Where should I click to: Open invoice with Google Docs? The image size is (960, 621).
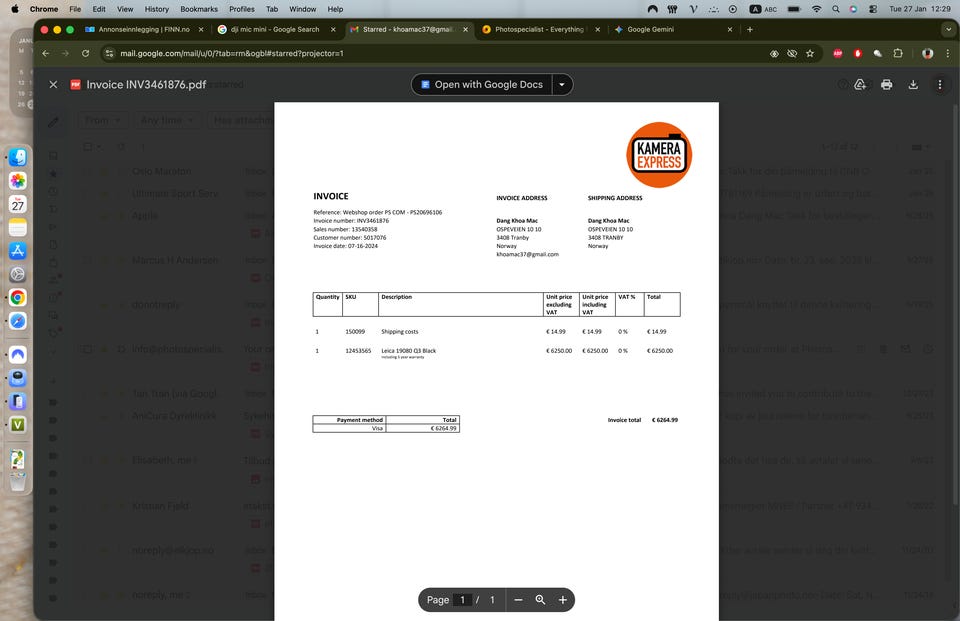point(482,85)
